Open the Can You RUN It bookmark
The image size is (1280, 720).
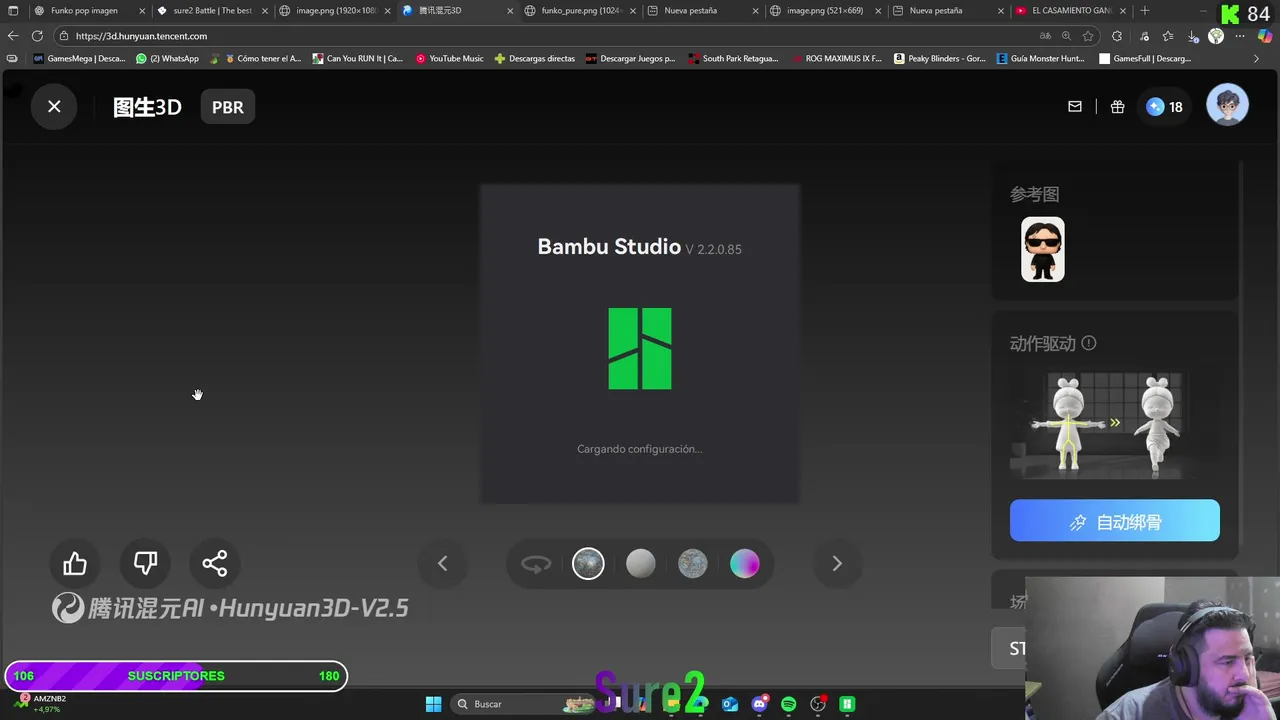(358, 59)
